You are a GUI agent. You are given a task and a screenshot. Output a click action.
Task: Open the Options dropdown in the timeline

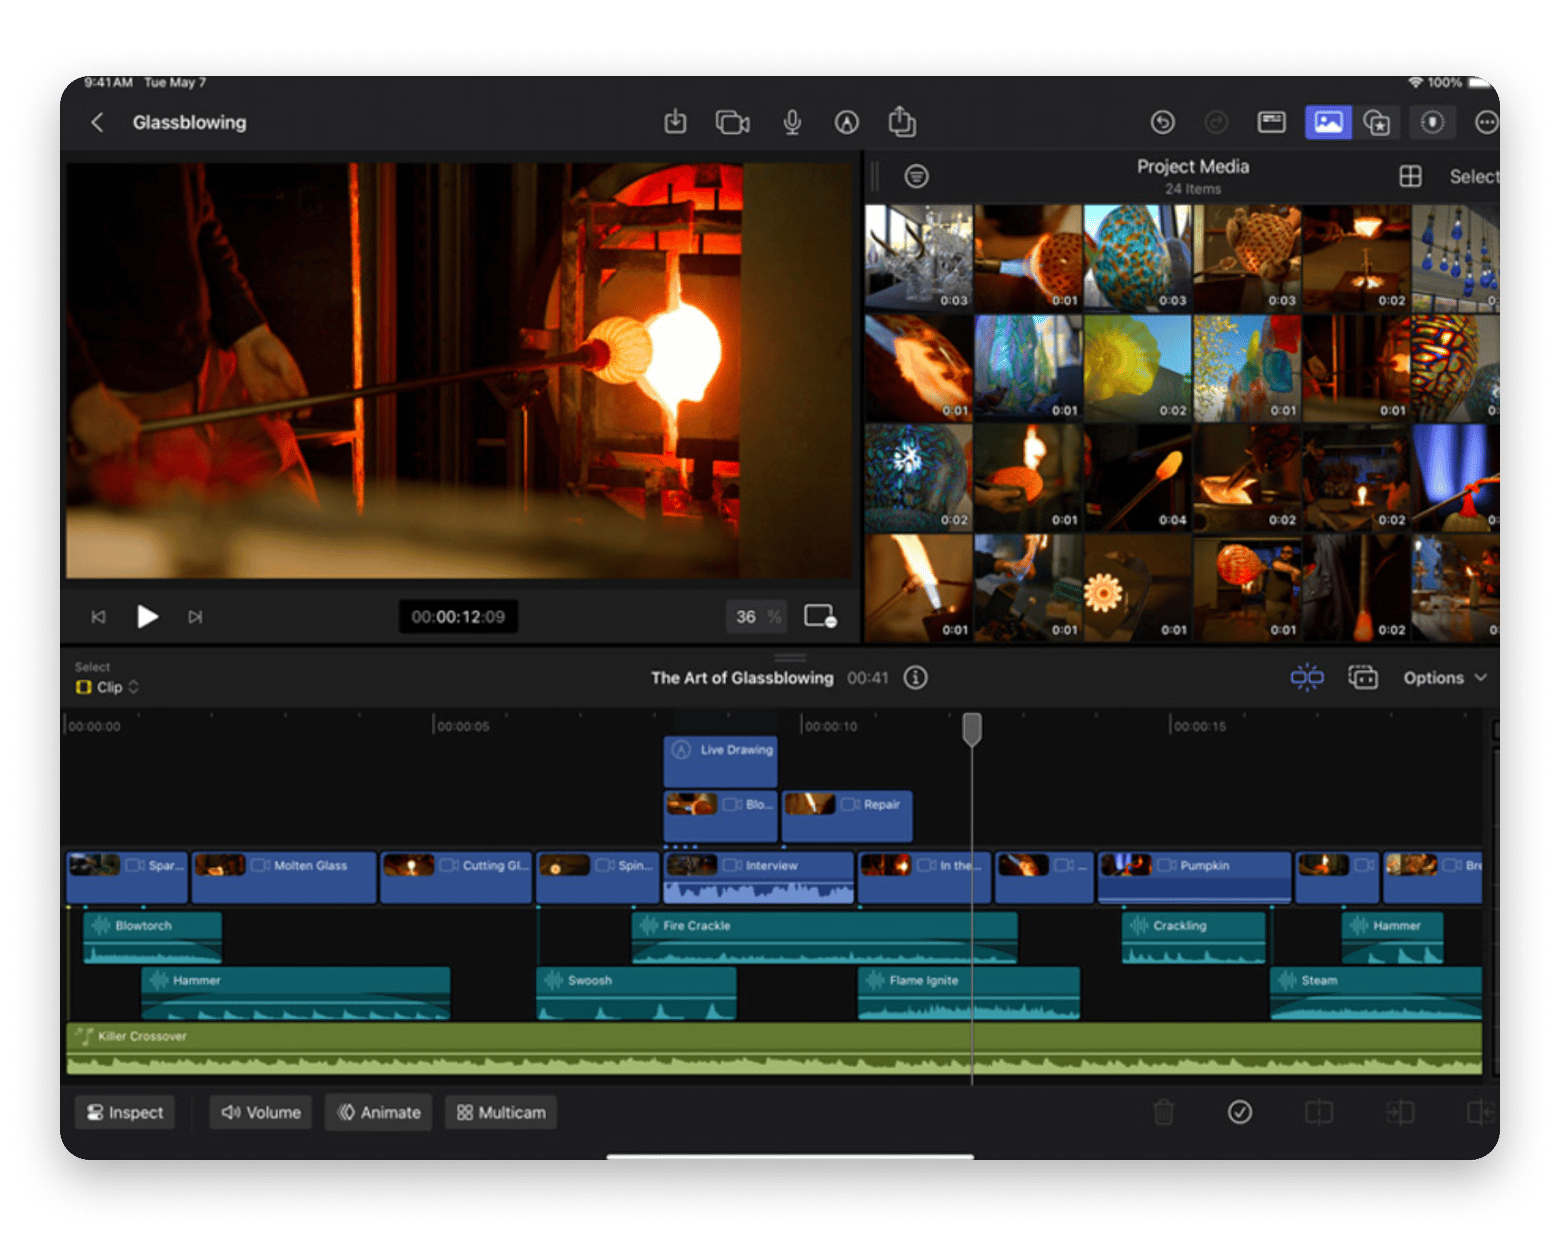point(1444,677)
